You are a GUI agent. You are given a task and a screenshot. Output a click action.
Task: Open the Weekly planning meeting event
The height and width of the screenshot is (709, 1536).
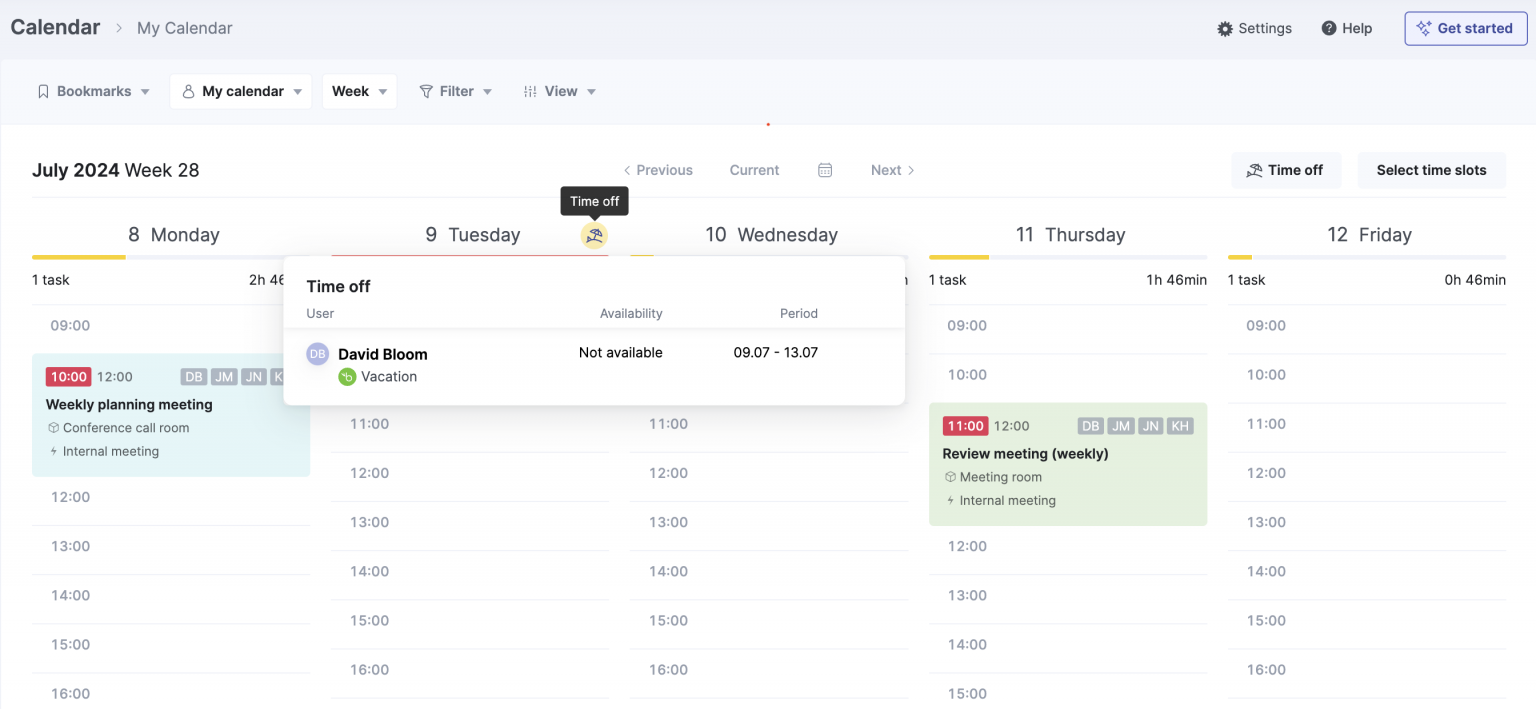[x=129, y=404]
